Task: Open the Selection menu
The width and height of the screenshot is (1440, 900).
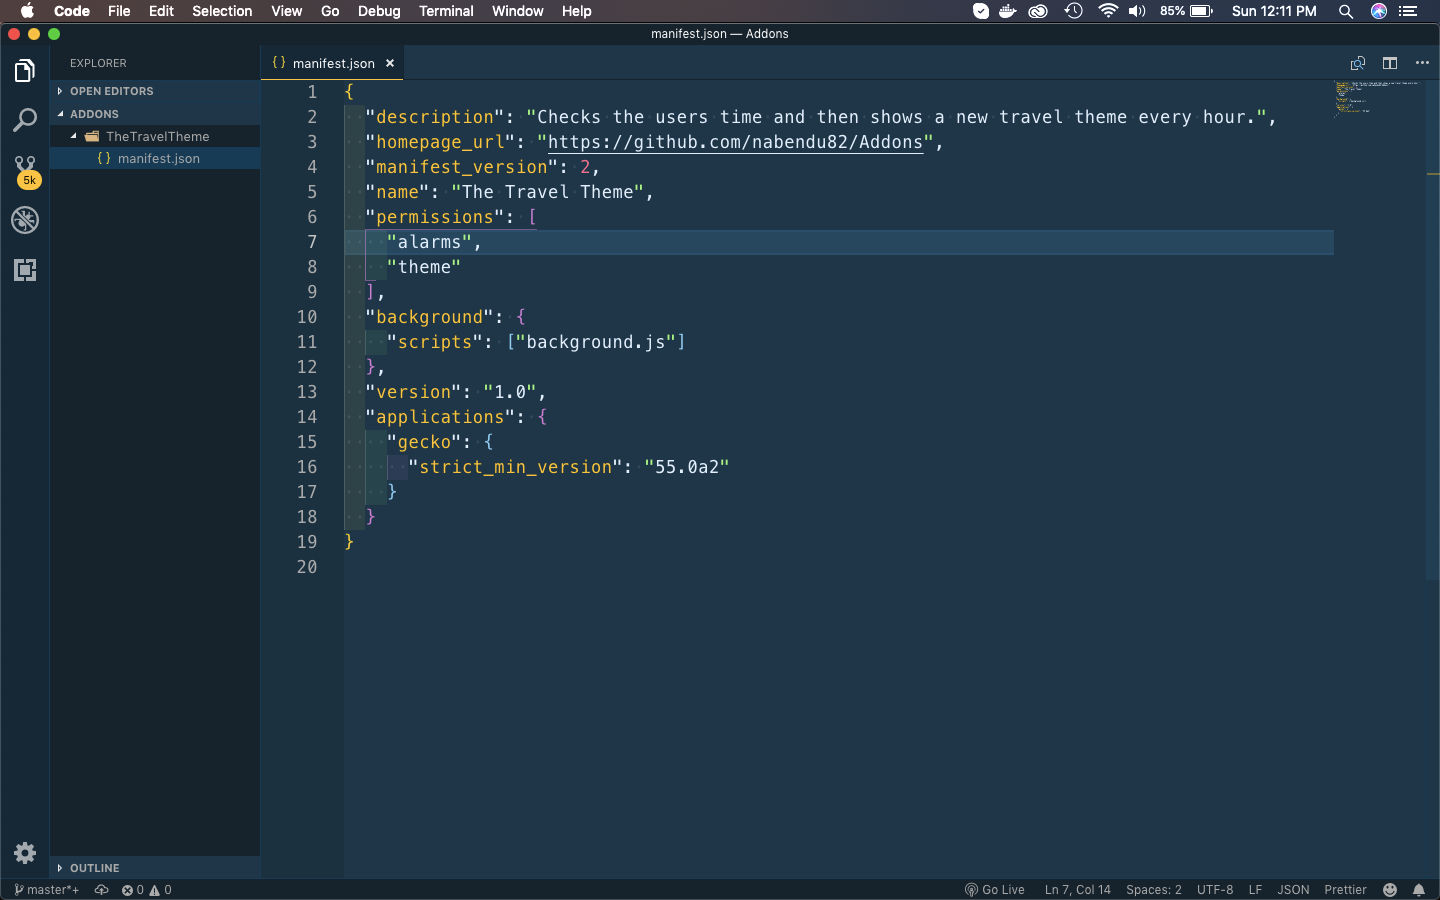Action: [x=222, y=11]
